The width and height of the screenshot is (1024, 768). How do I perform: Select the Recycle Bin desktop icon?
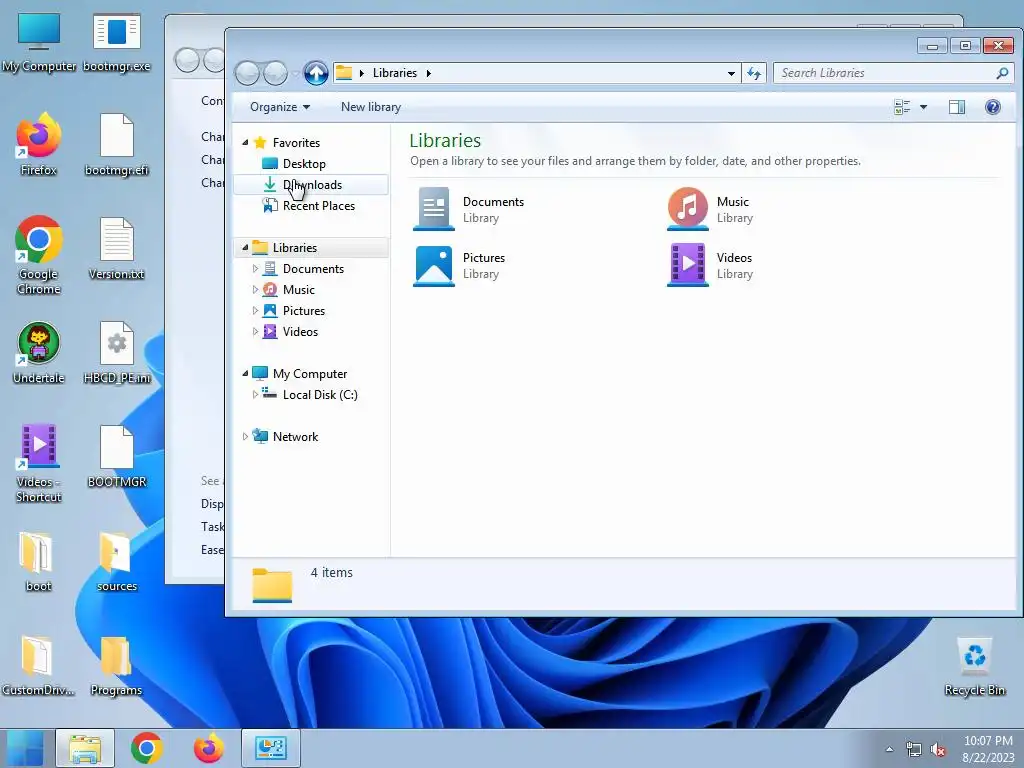(x=974, y=666)
